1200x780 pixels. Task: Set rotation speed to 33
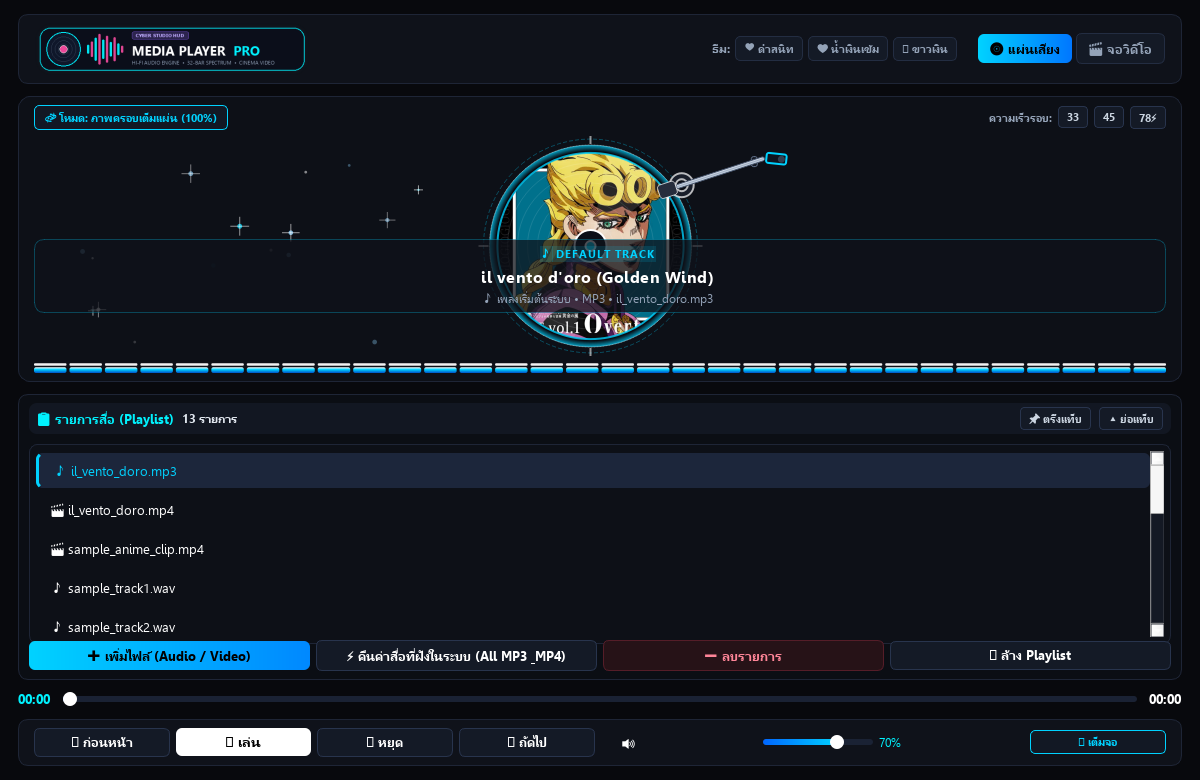1073,118
